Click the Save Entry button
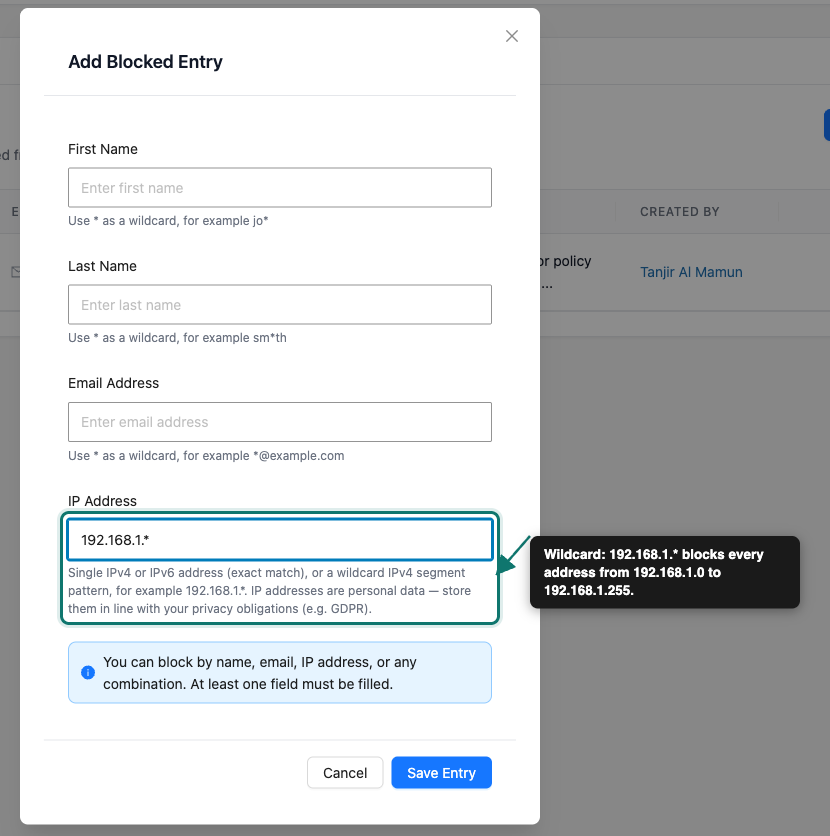830x836 pixels. pos(441,773)
